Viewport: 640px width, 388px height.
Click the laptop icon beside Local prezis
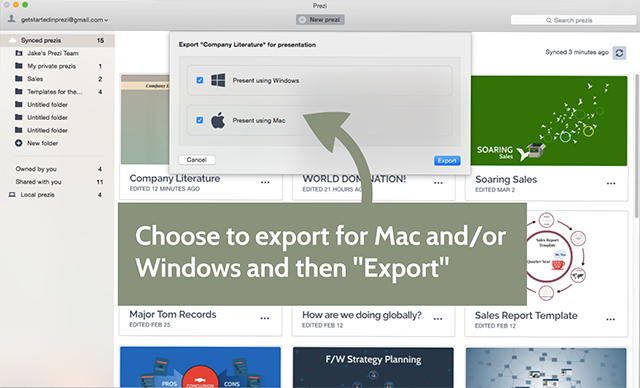12,195
